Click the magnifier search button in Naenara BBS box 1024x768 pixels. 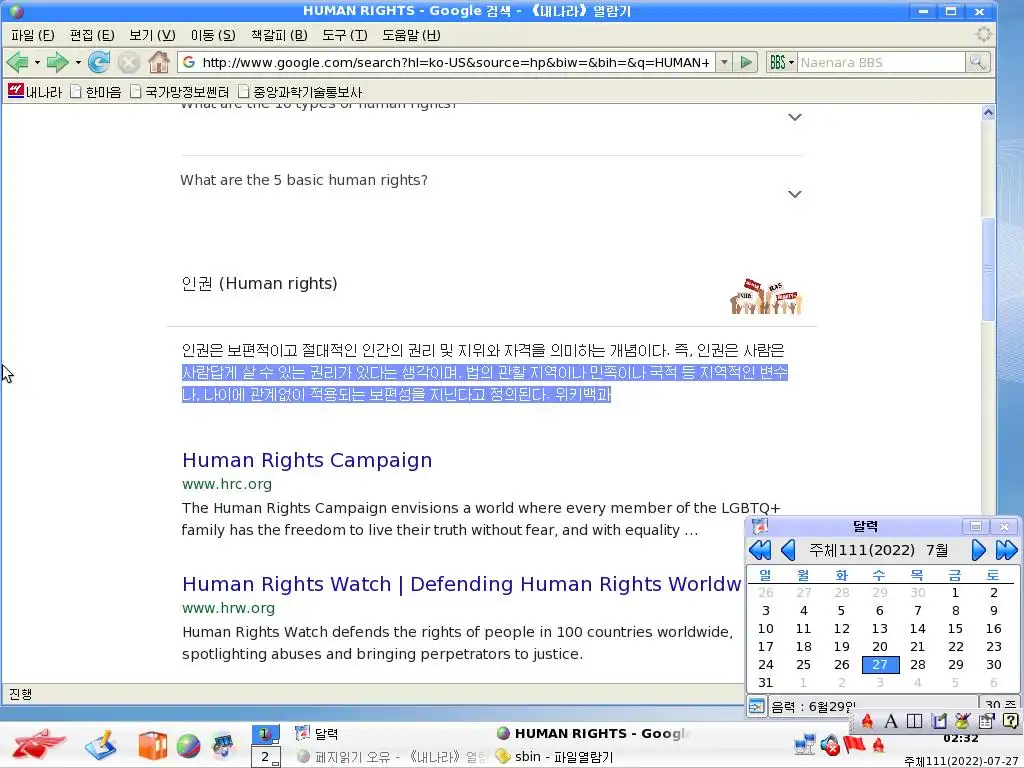click(977, 63)
